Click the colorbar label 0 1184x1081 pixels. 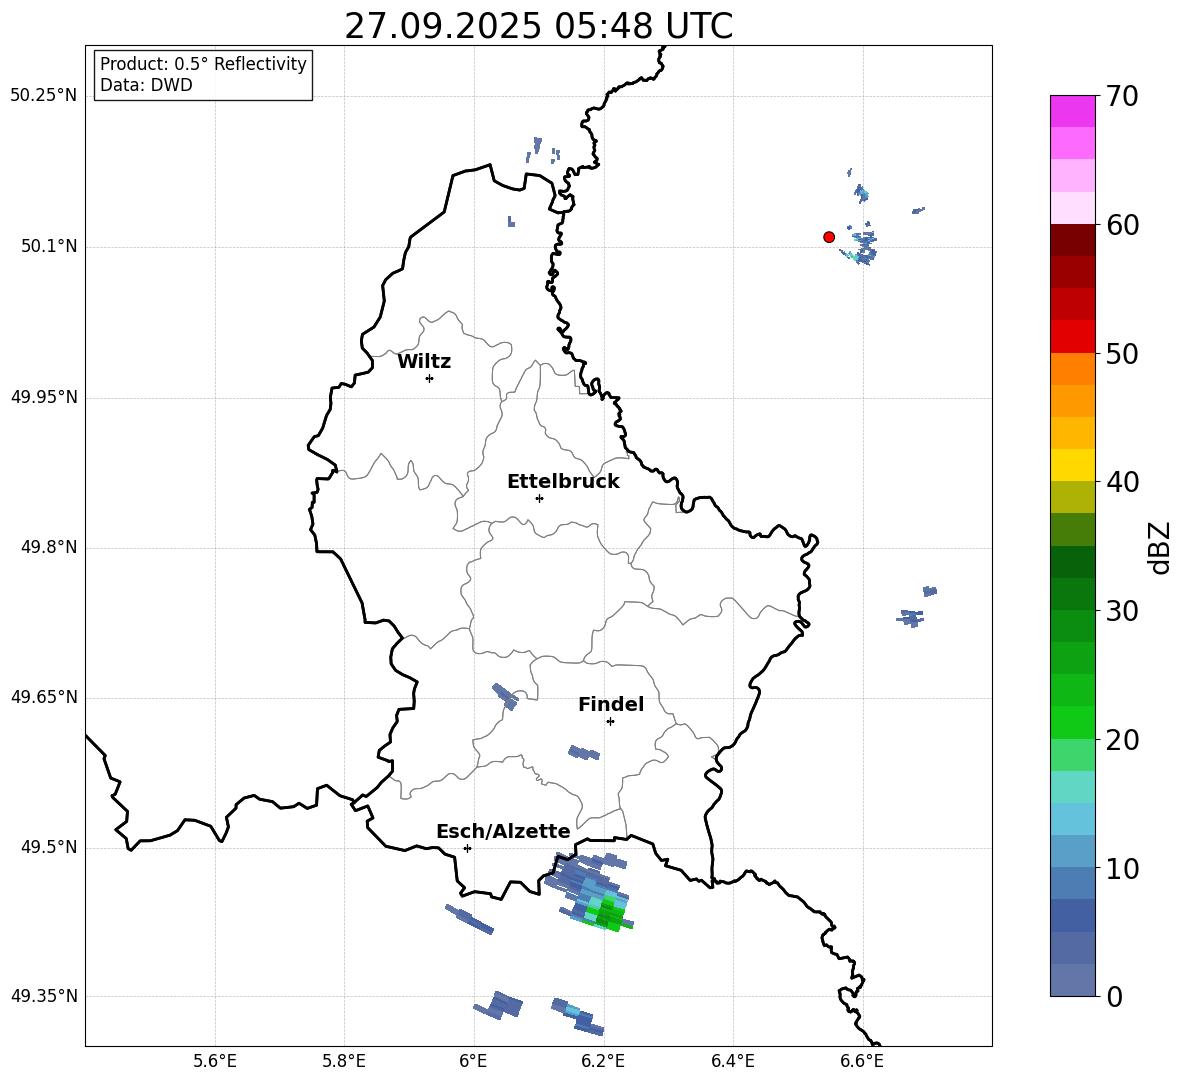point(1114,997)
